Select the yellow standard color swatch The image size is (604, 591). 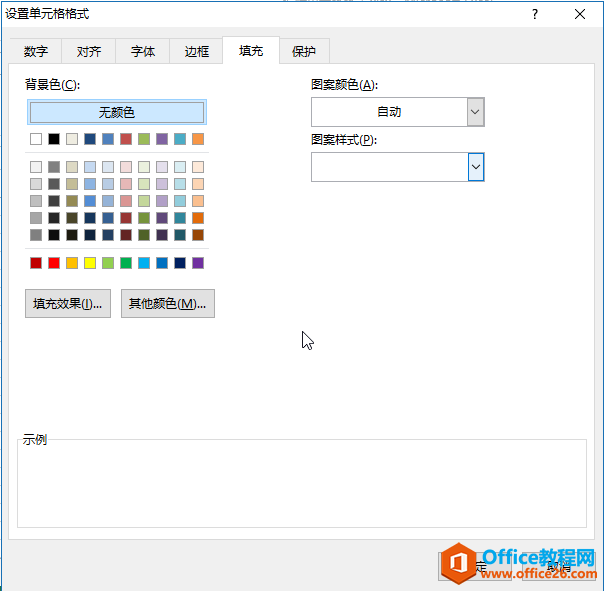(x=90, y=263)
